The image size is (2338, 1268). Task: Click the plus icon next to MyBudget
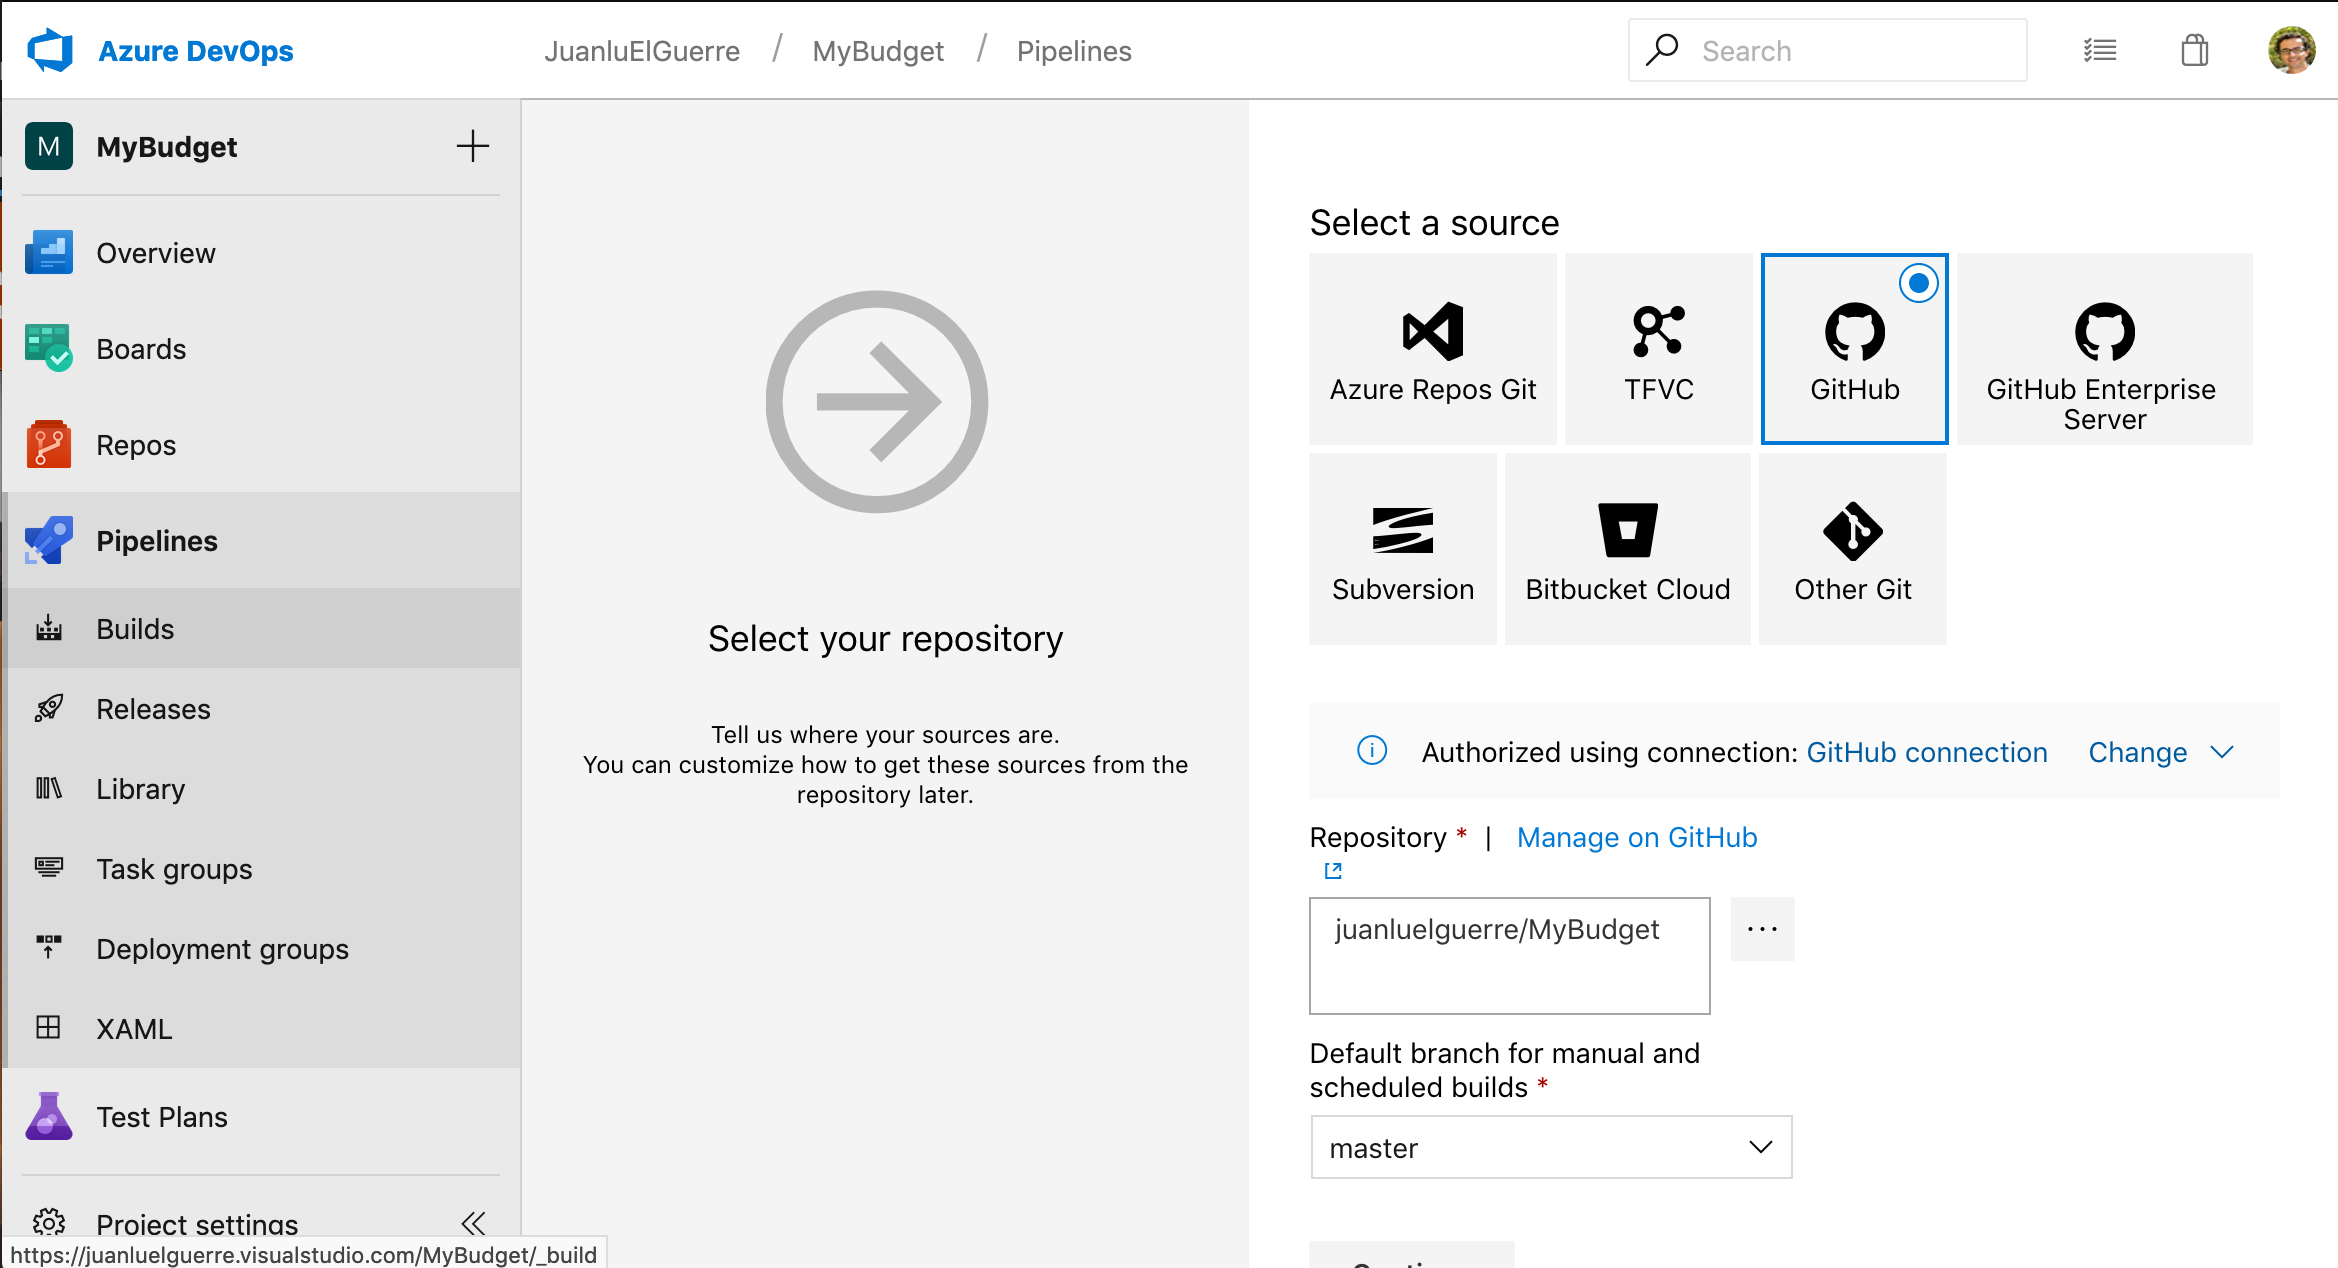(472, 147)
